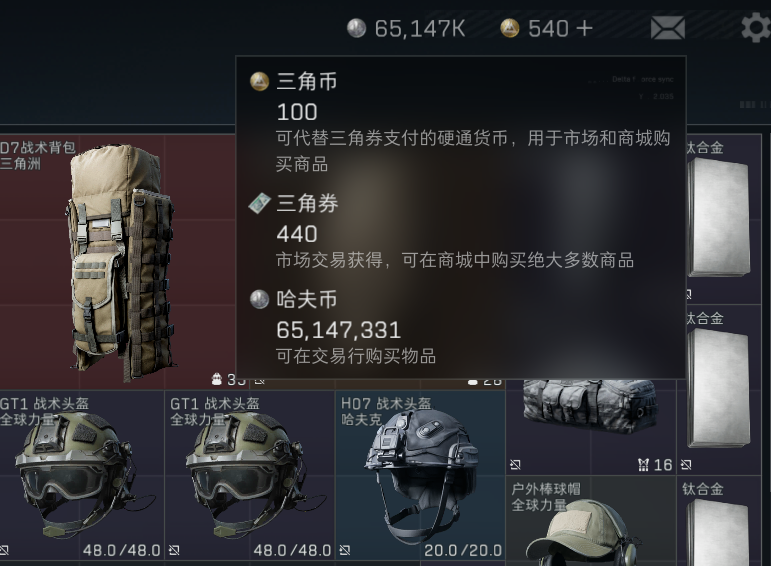Click the silver Hafu coin icon in top bar
This screenshot has width=771, height=566.
tap(356, 28)
